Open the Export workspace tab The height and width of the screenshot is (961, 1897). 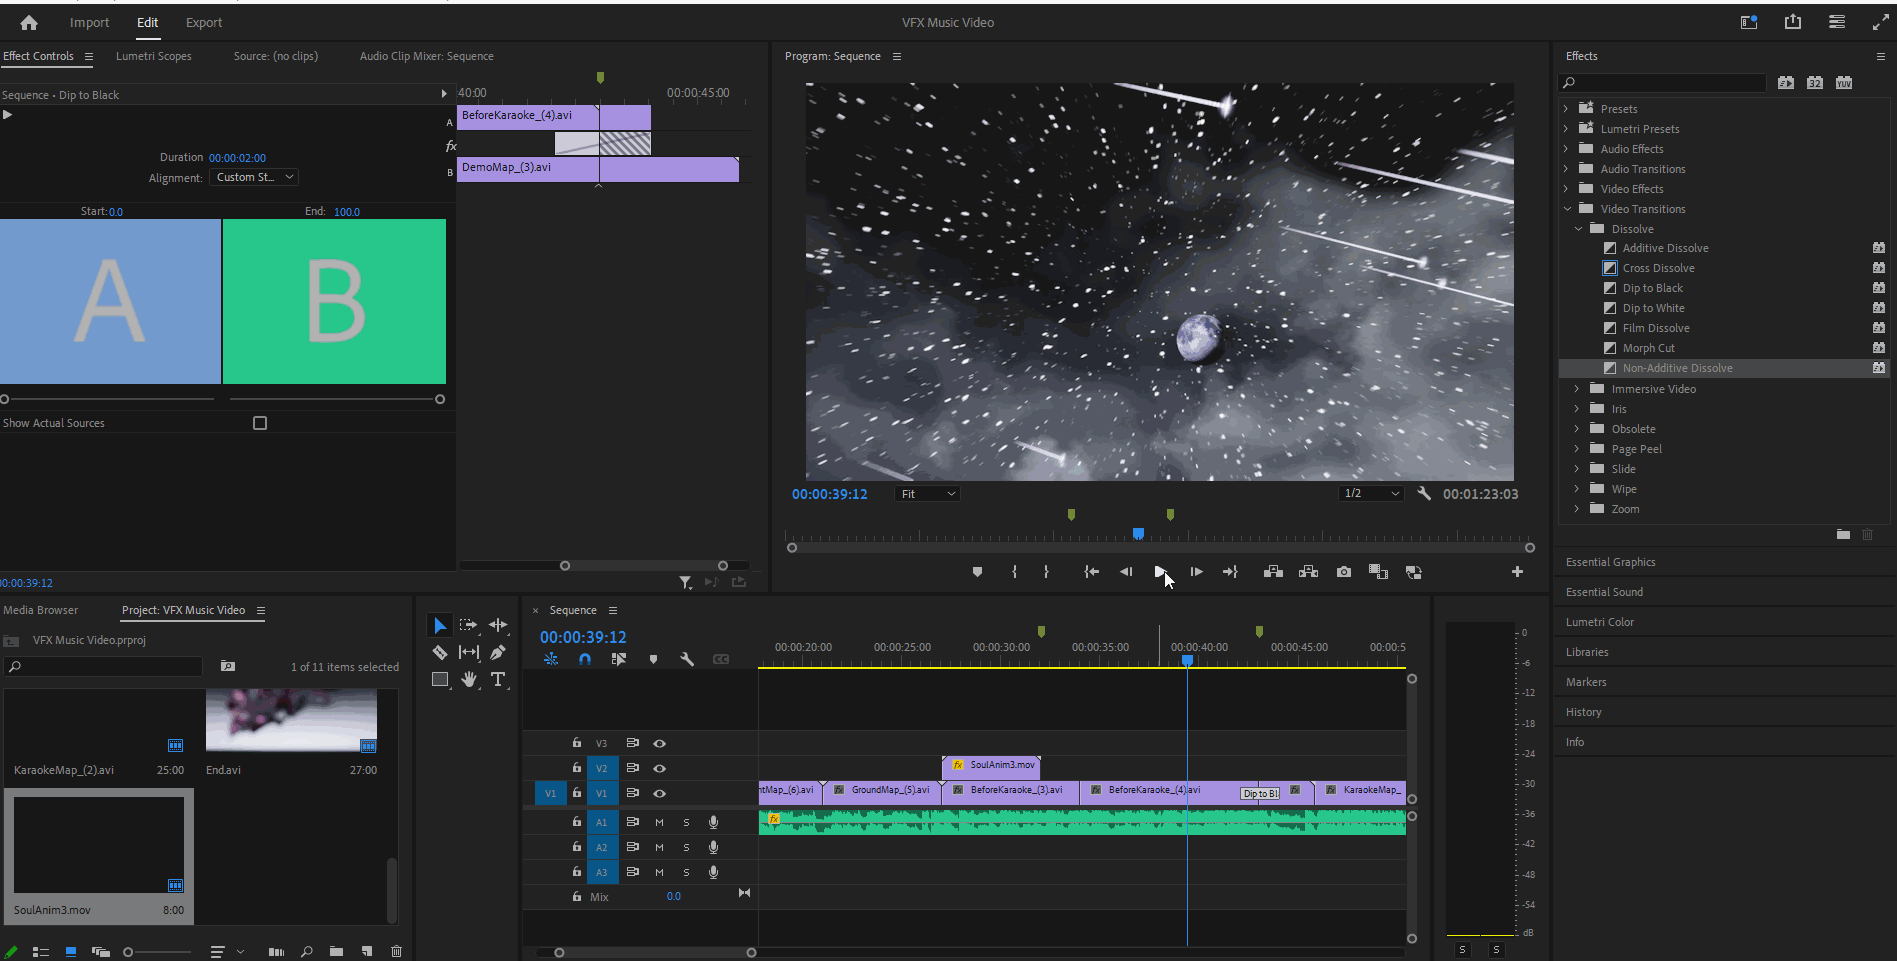point(204,22)
